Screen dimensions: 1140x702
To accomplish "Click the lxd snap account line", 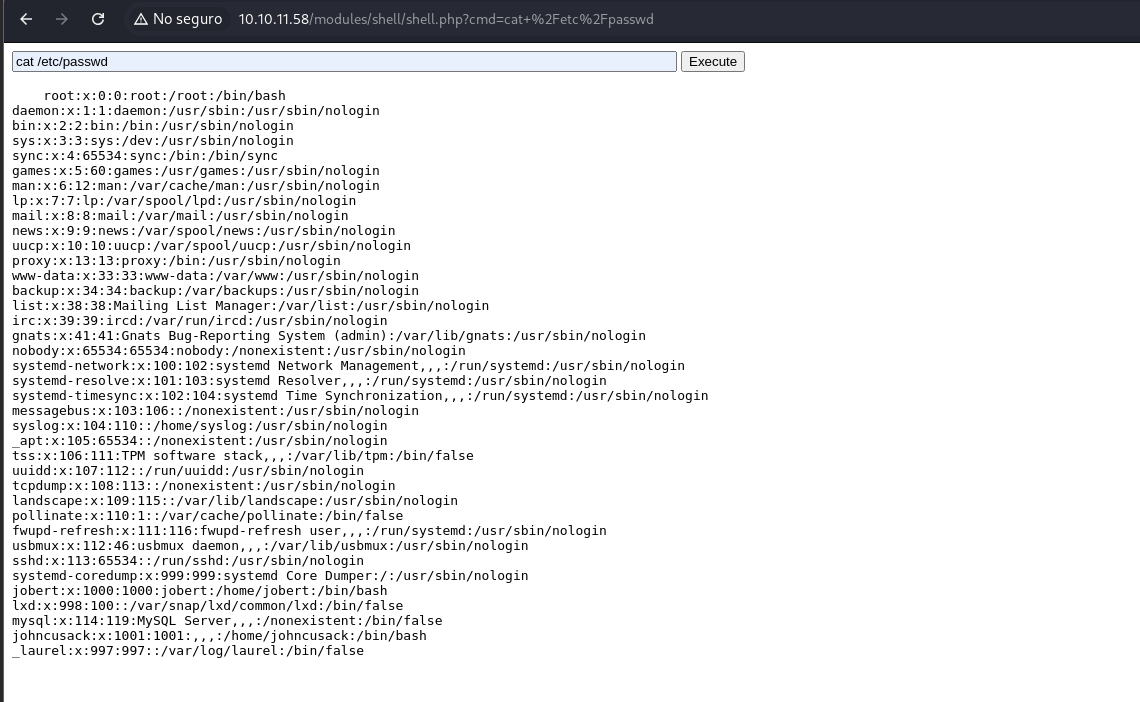I will point(207,606).
